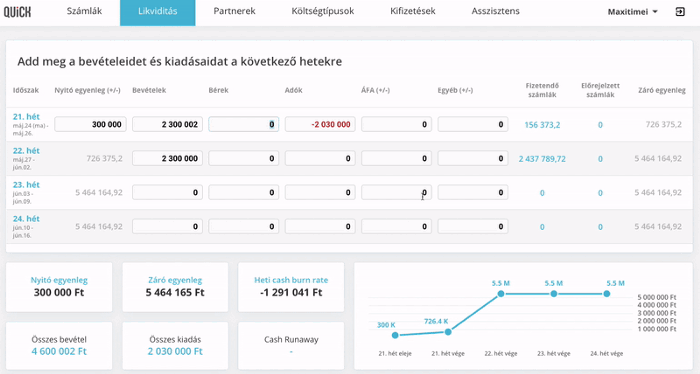
Task: Click the 23. hét Egyéb input field
Action: [473, 192]
